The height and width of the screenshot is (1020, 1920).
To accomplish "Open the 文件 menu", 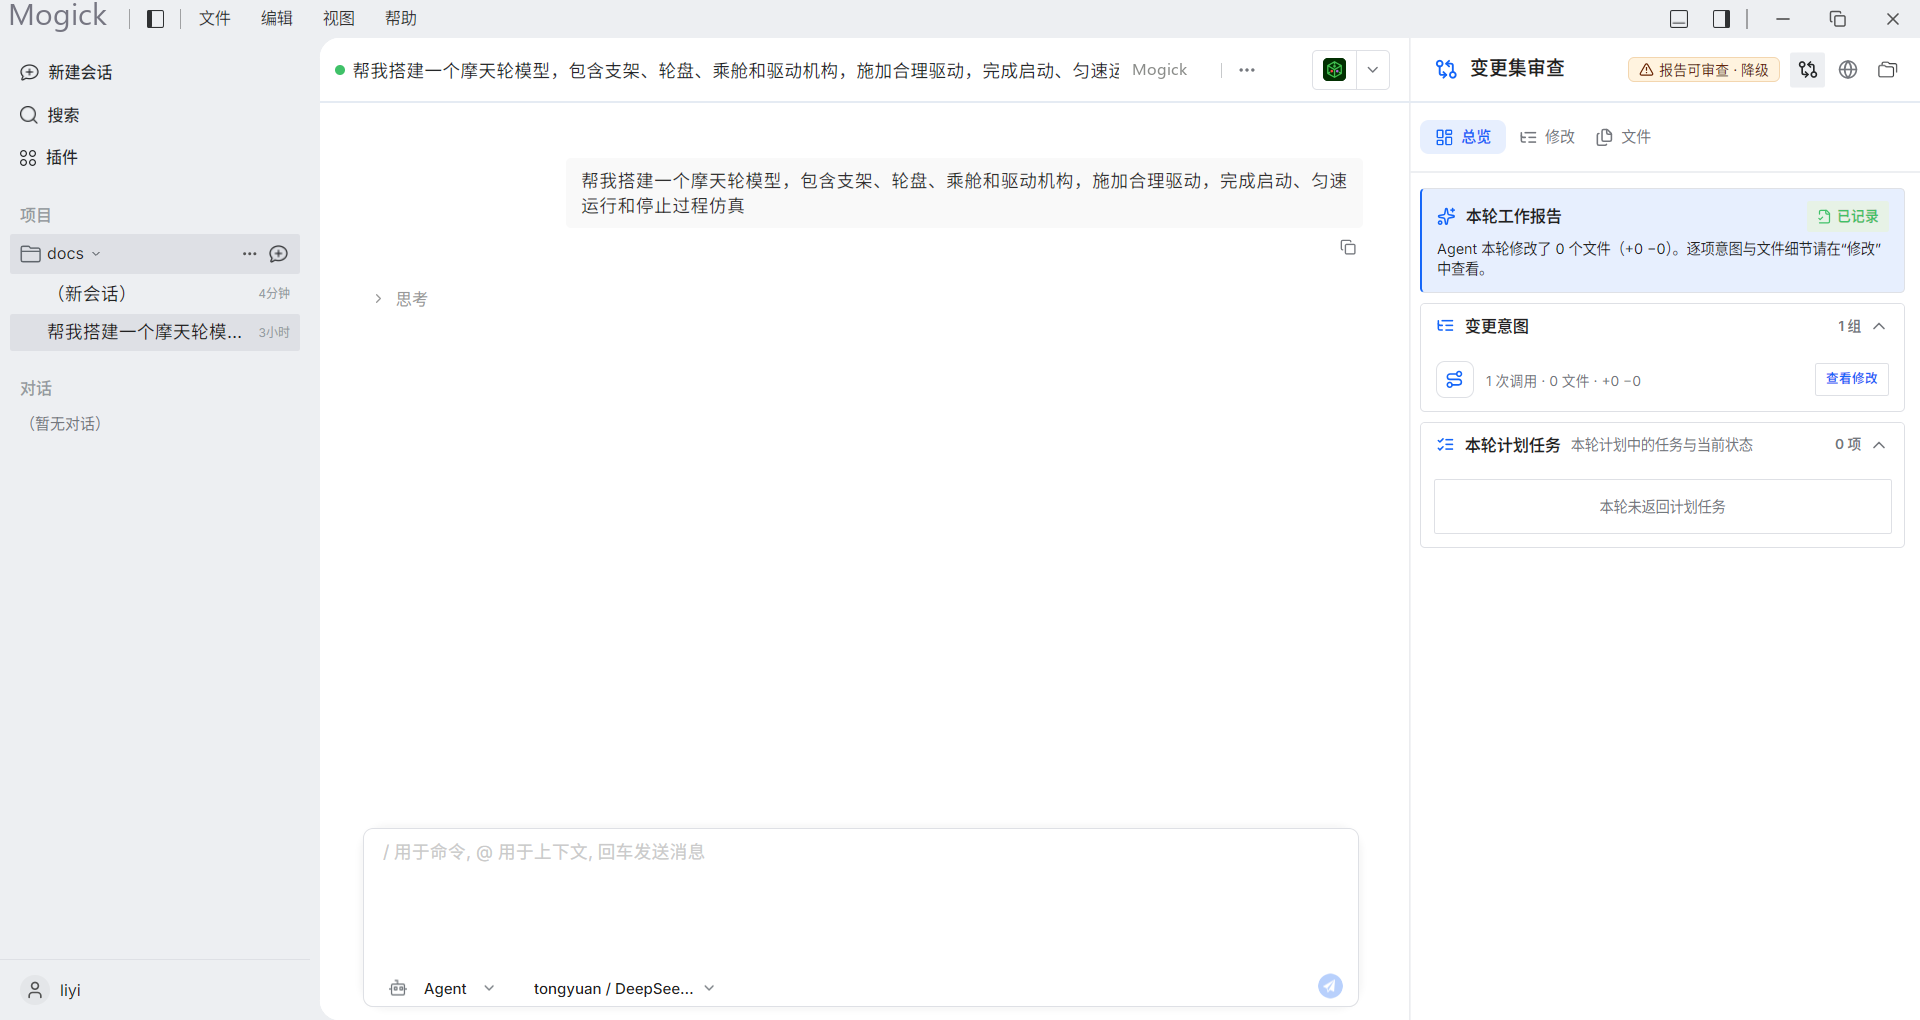I will (214, 19).
